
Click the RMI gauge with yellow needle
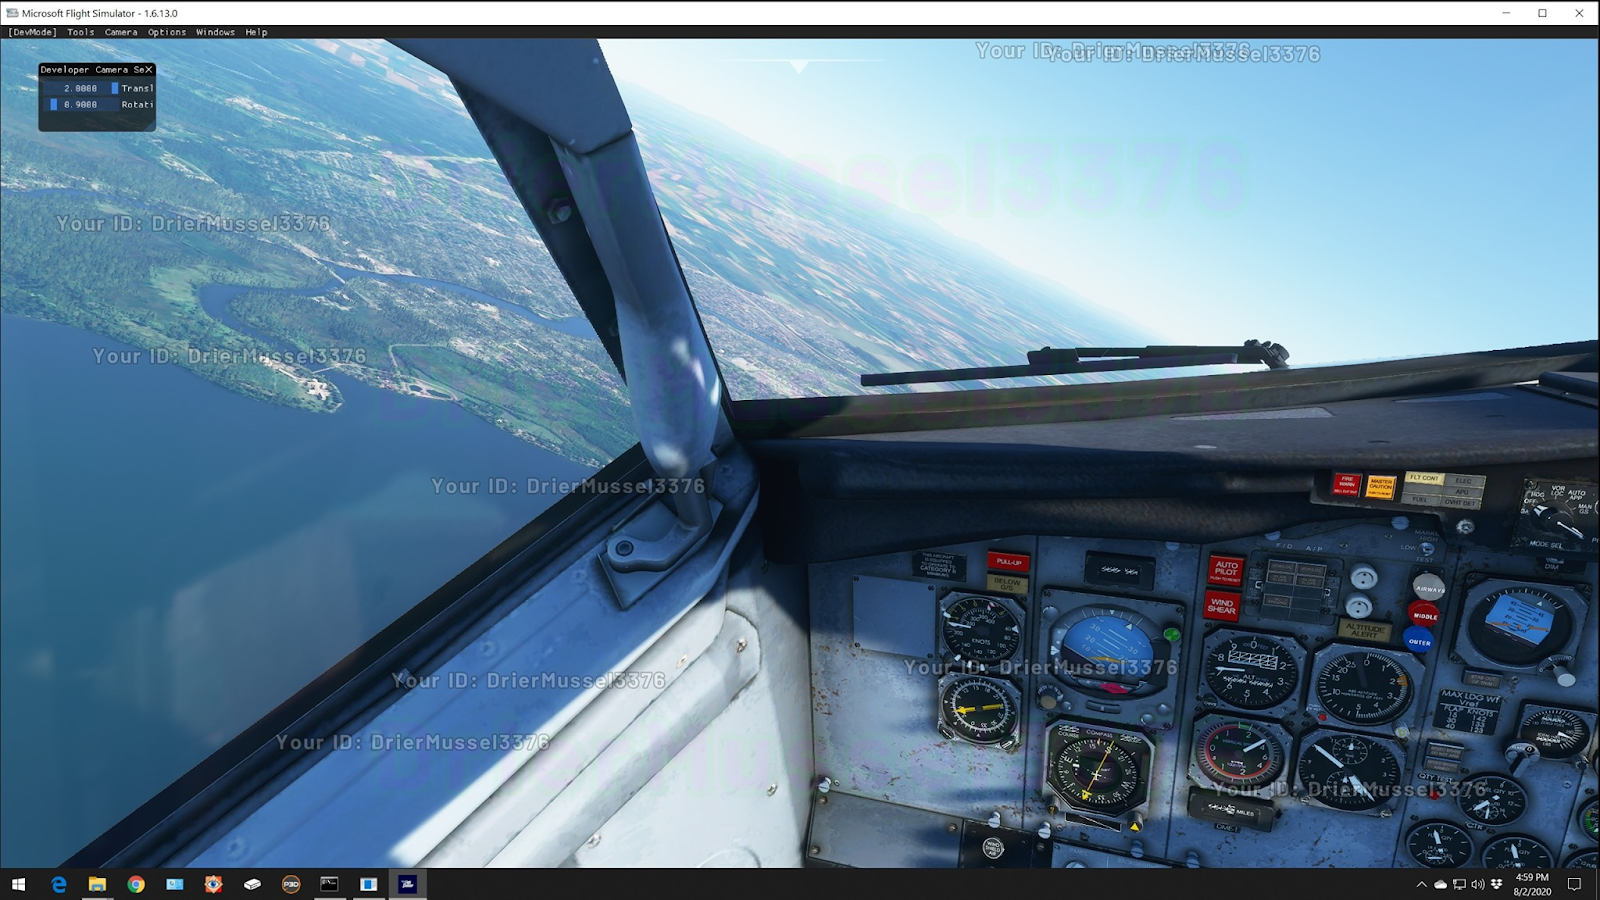click(x=978, y=710)
